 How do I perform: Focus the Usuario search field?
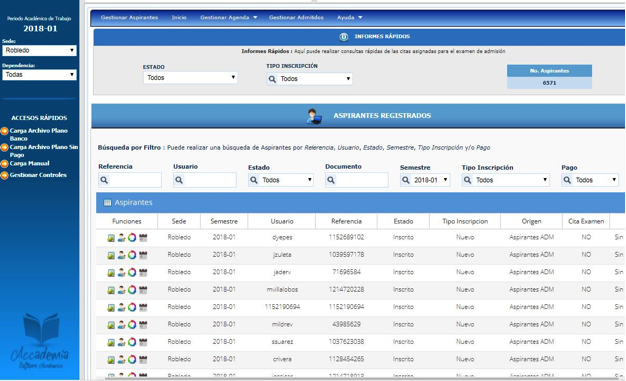(x=205, y=180)
